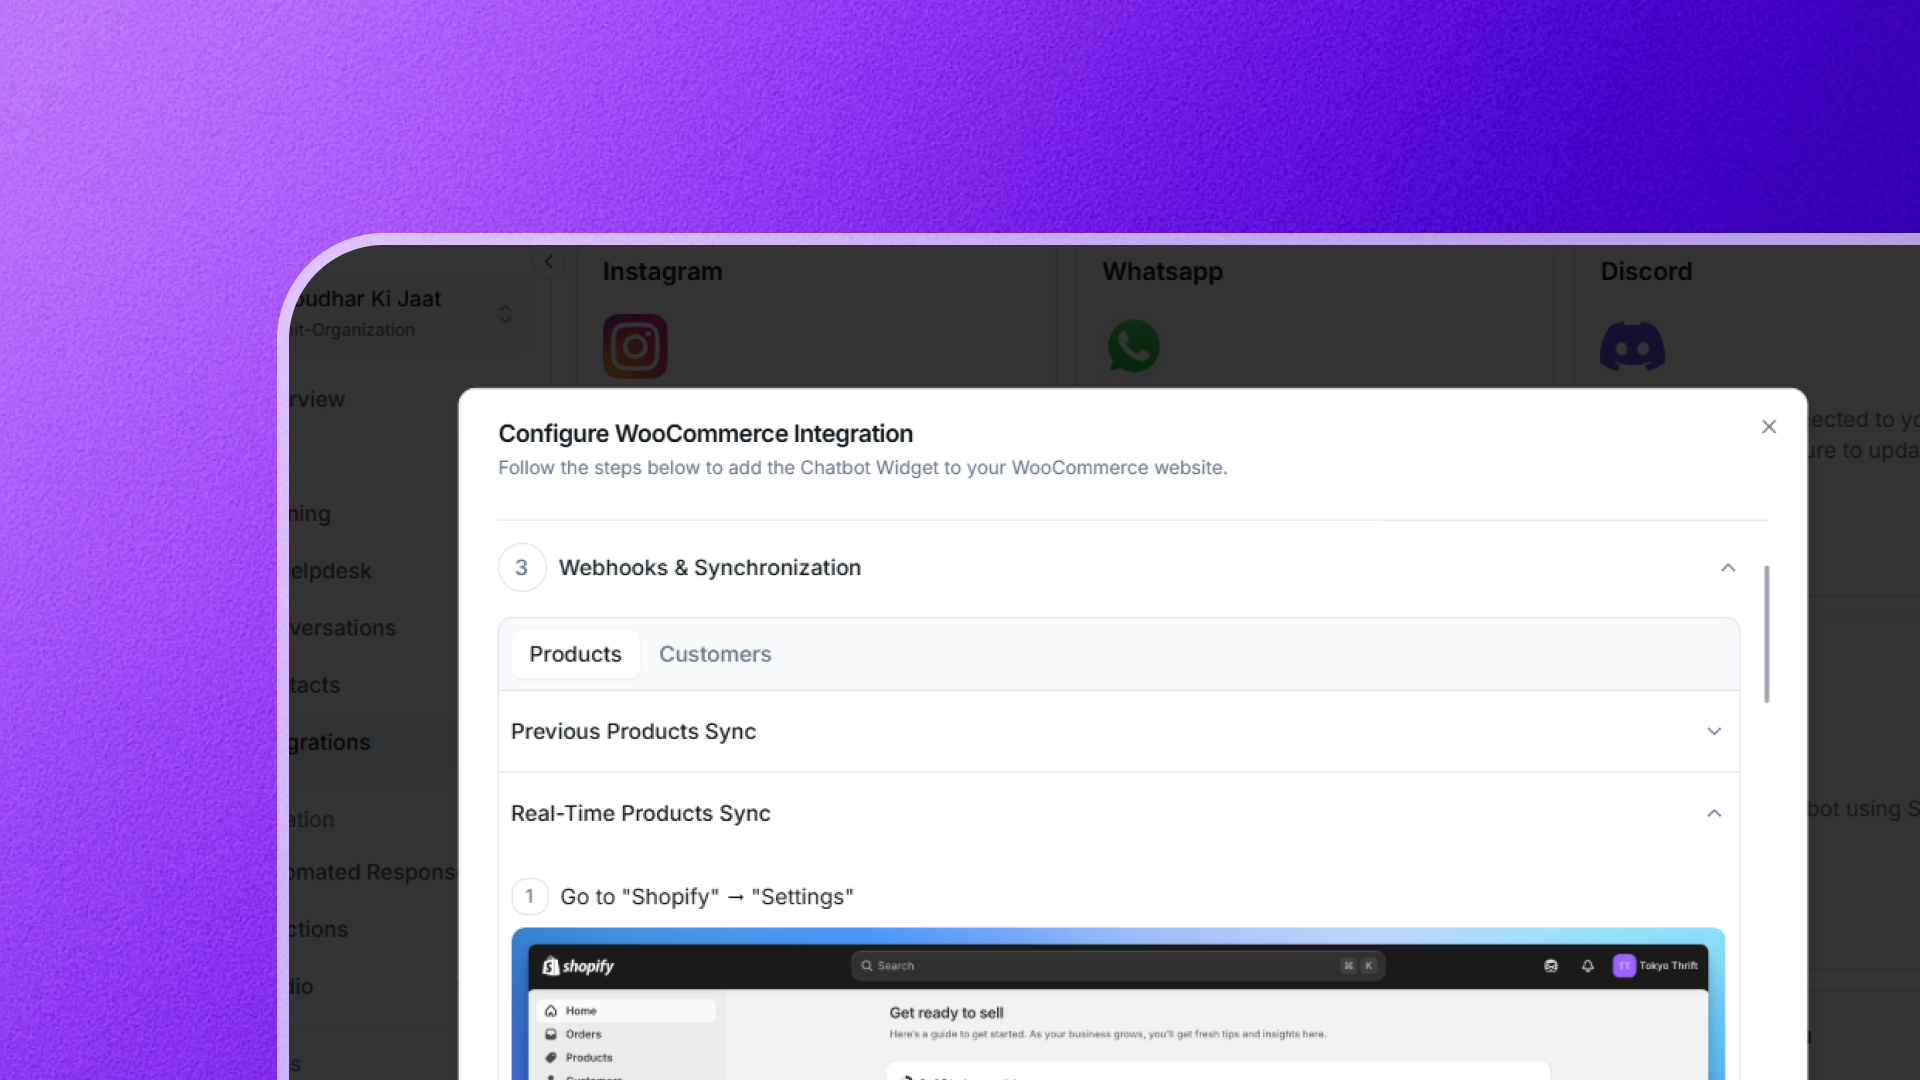Image resolution: width=1920 pixels, height=1080 pixels.
Task: Collapse the Real-Time Products Sync section
Action: click(x=1715, y=813)
